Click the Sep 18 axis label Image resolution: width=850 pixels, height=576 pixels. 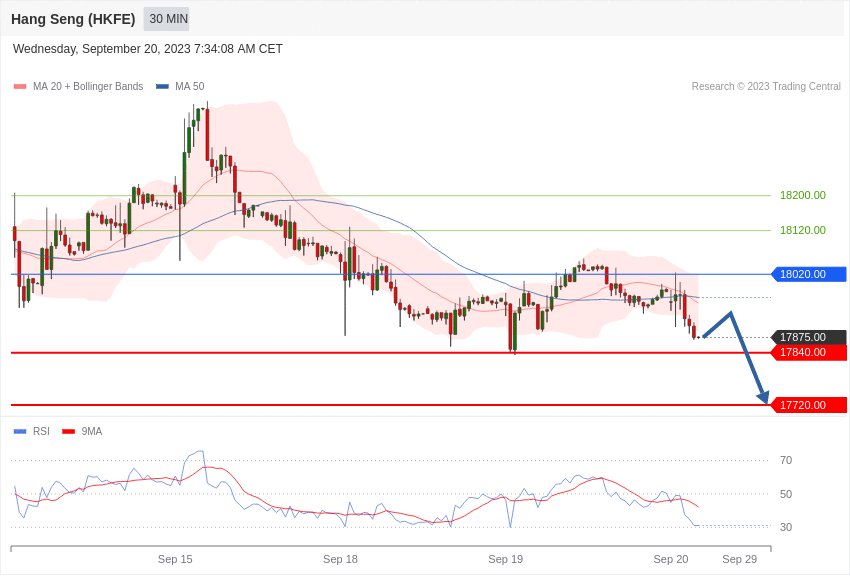pyautogui.click(x=340, y=559)
